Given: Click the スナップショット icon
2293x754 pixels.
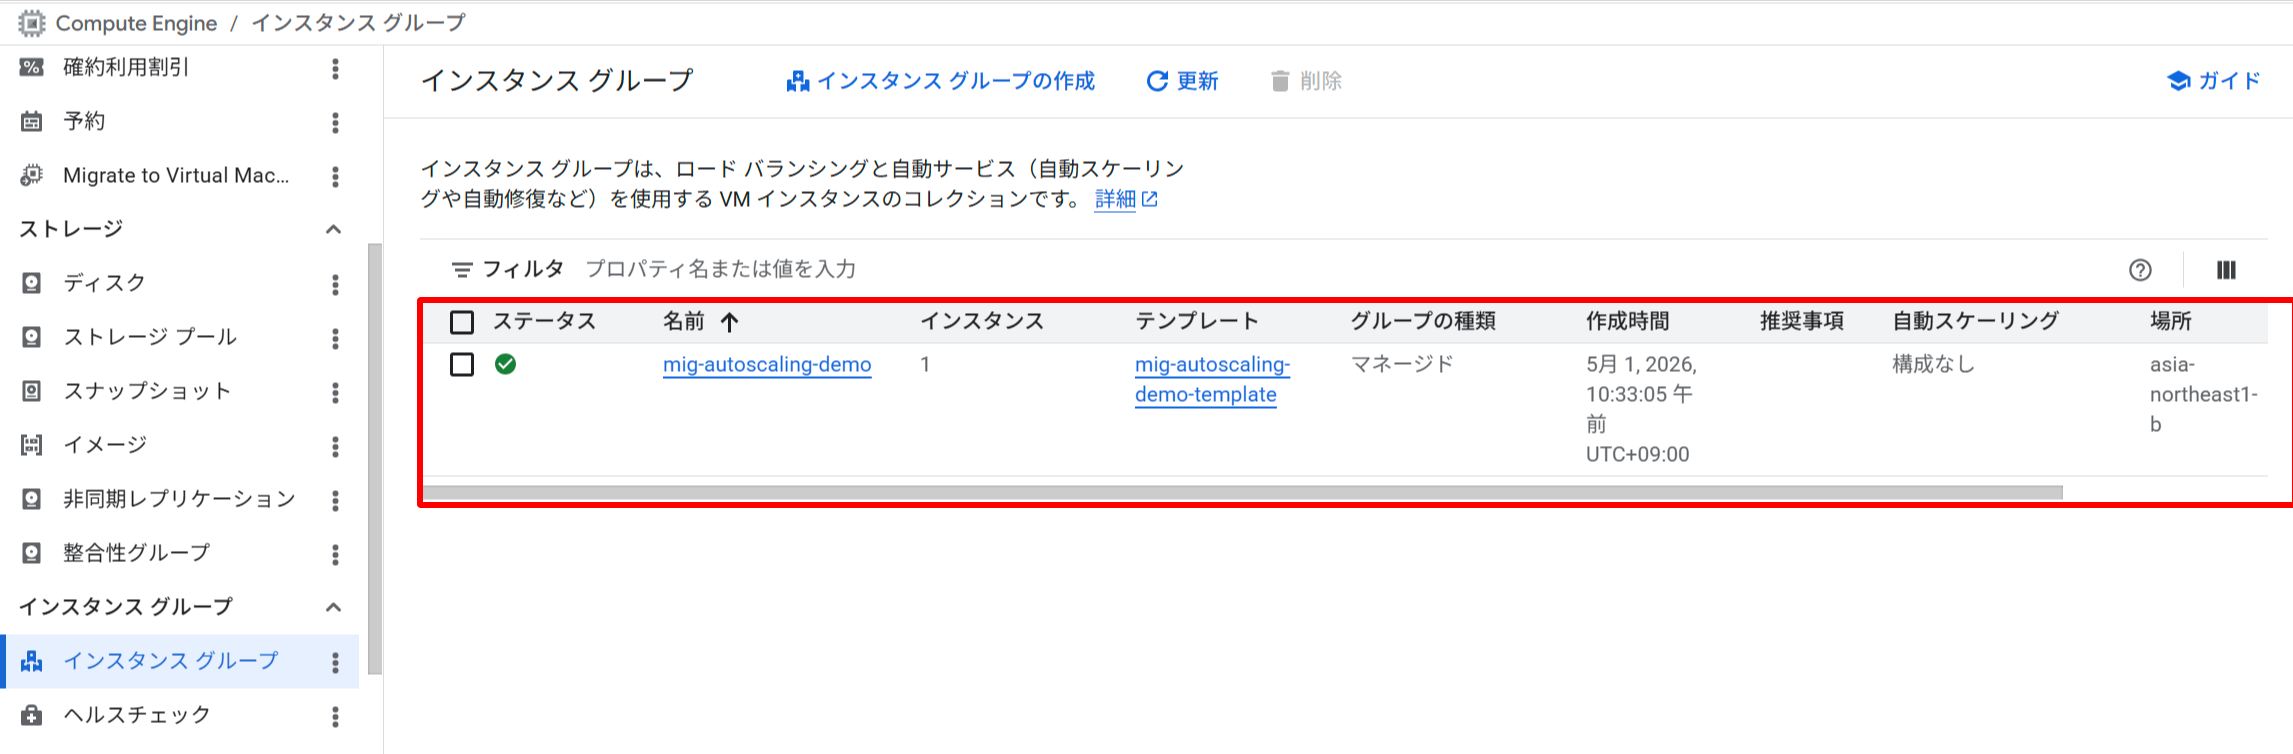Looking at the screenshot, I should 32,391.
